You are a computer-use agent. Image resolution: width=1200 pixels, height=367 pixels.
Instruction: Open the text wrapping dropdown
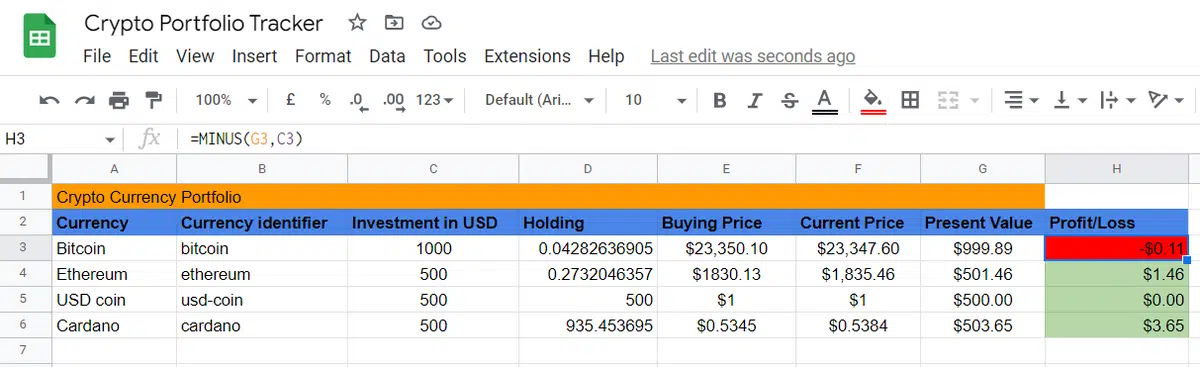click(1117, 100)
